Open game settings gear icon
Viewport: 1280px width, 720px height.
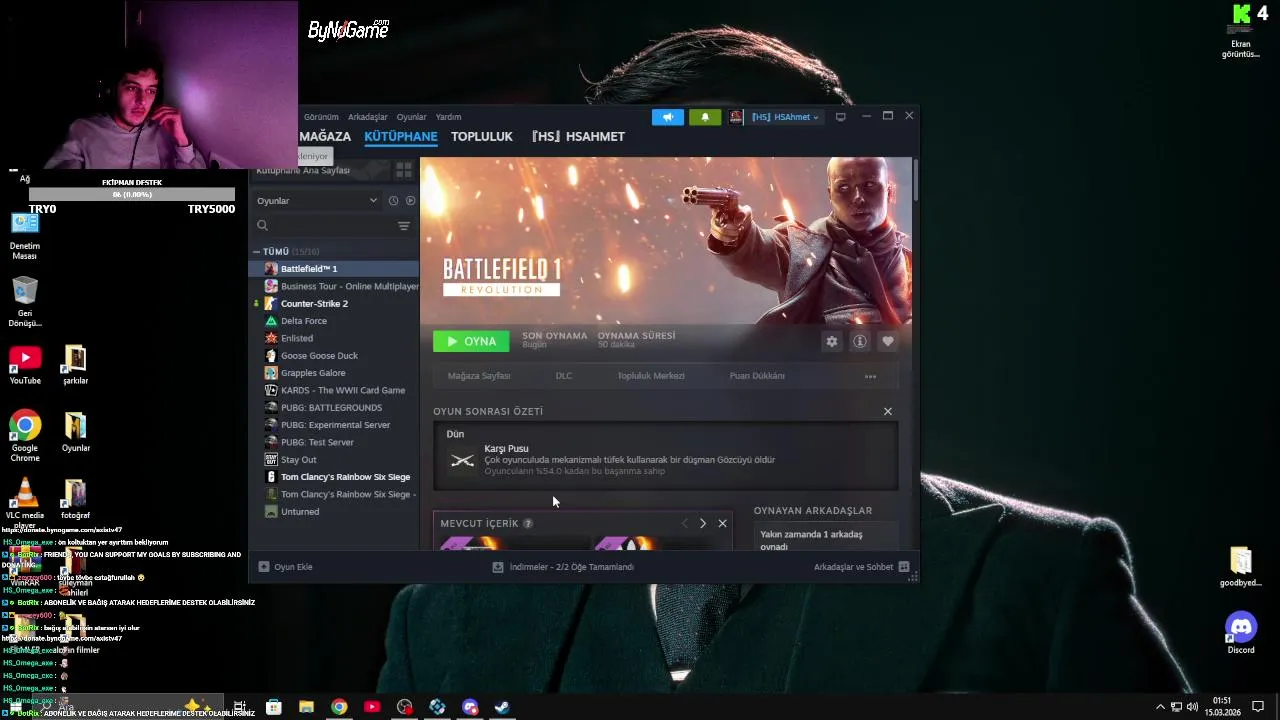point(831,341)
